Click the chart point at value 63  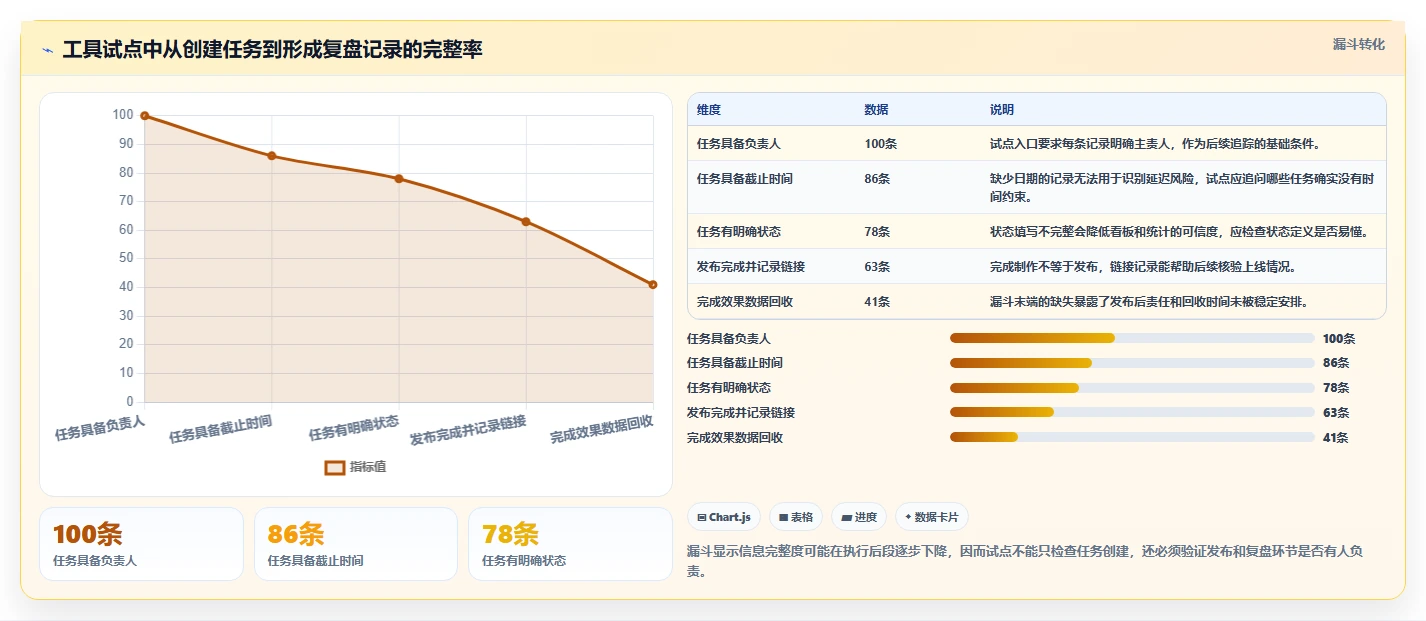pos(526,222)
